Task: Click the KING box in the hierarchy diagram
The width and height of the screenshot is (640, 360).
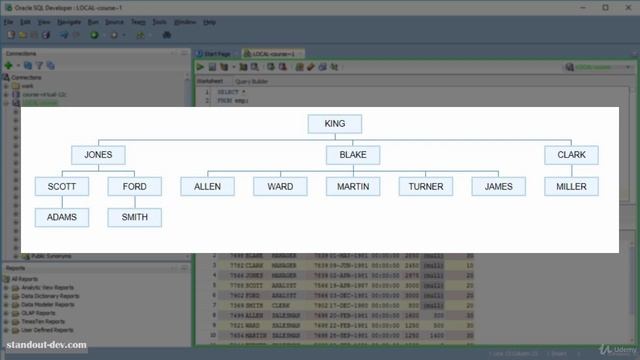Action: [x=335, y=124]
